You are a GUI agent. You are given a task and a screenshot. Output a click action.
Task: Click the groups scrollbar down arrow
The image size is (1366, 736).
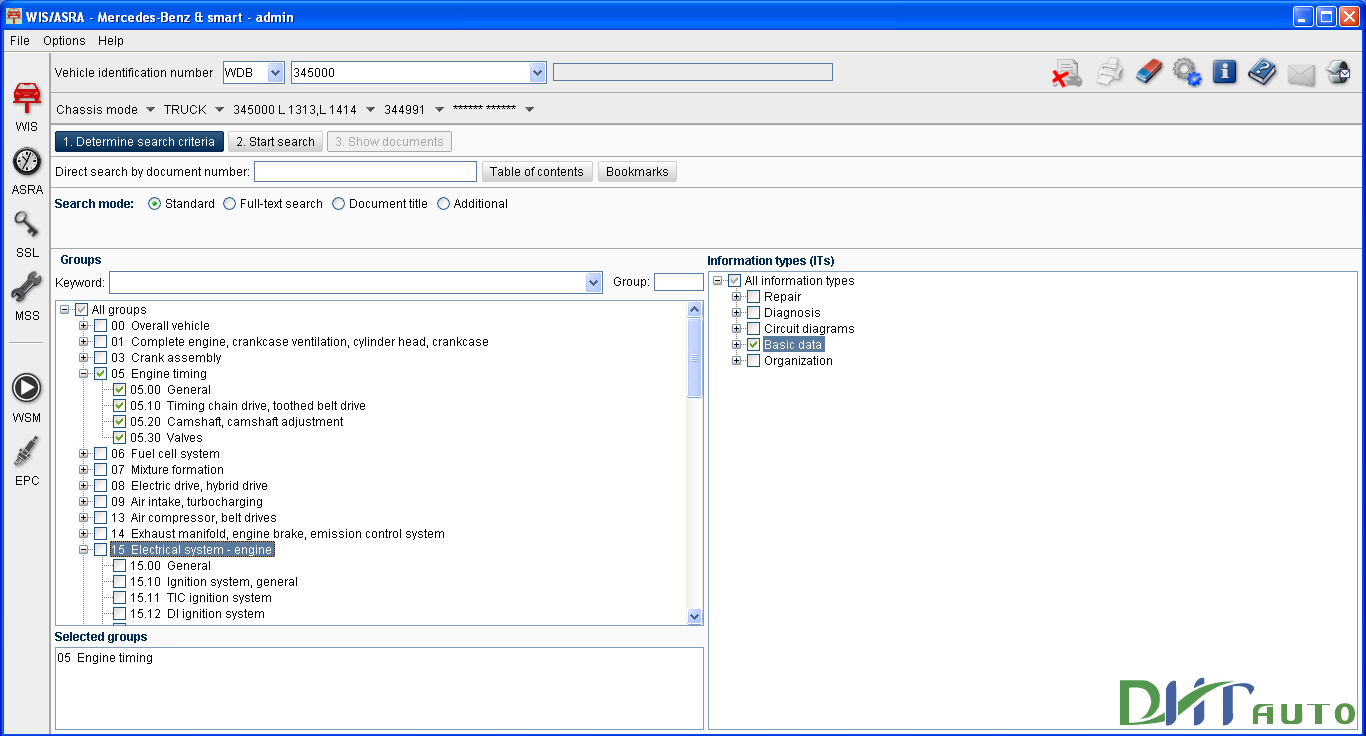click(695, 617)
